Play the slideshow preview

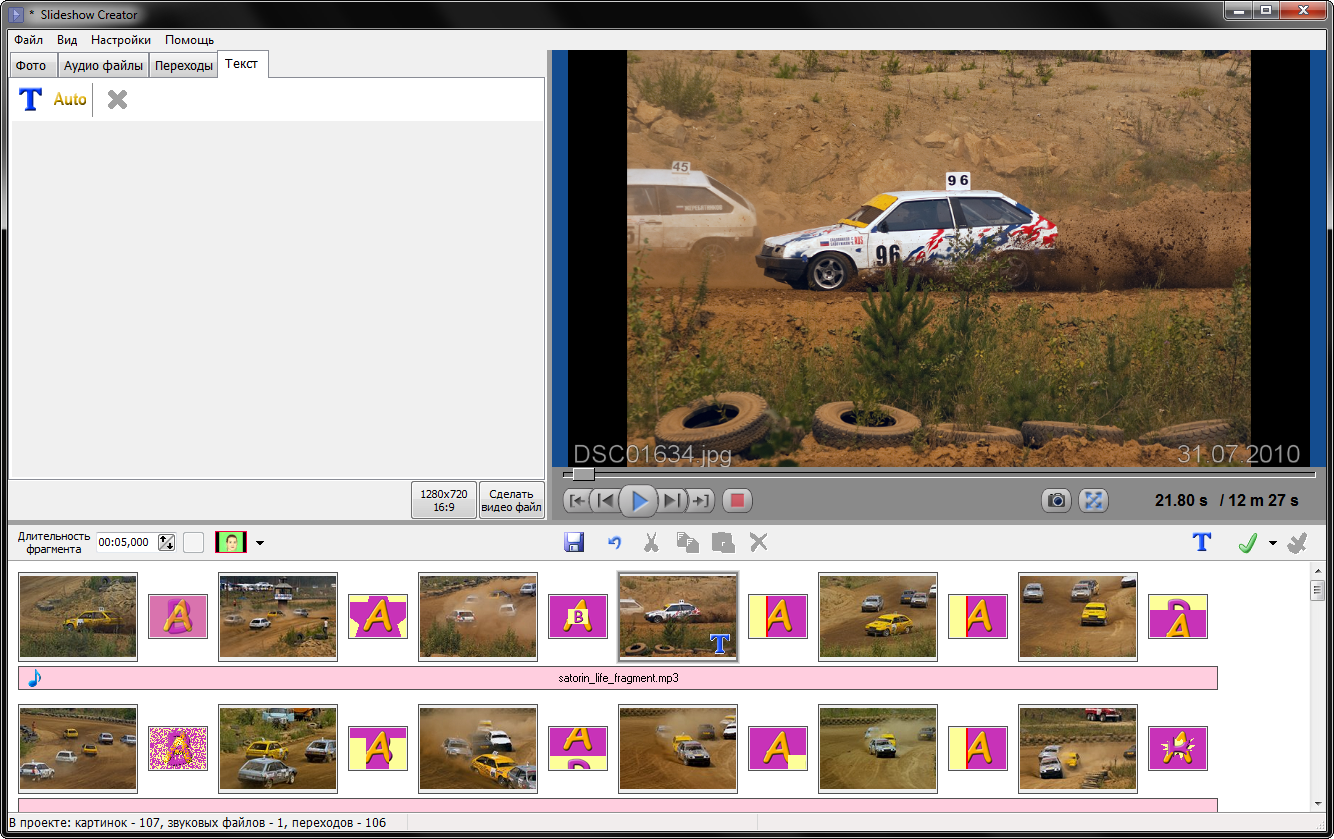coord(639,500)
